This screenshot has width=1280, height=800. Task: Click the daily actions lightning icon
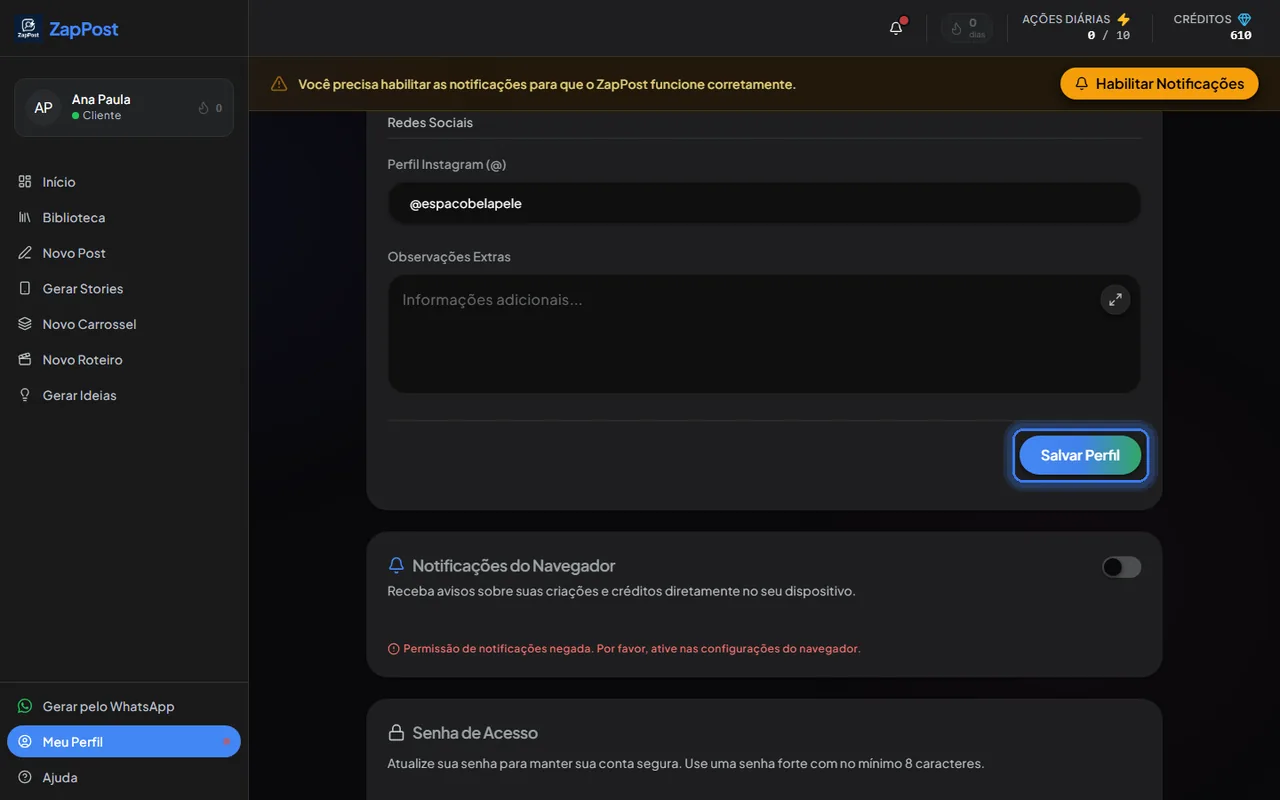pos(1124,19)
